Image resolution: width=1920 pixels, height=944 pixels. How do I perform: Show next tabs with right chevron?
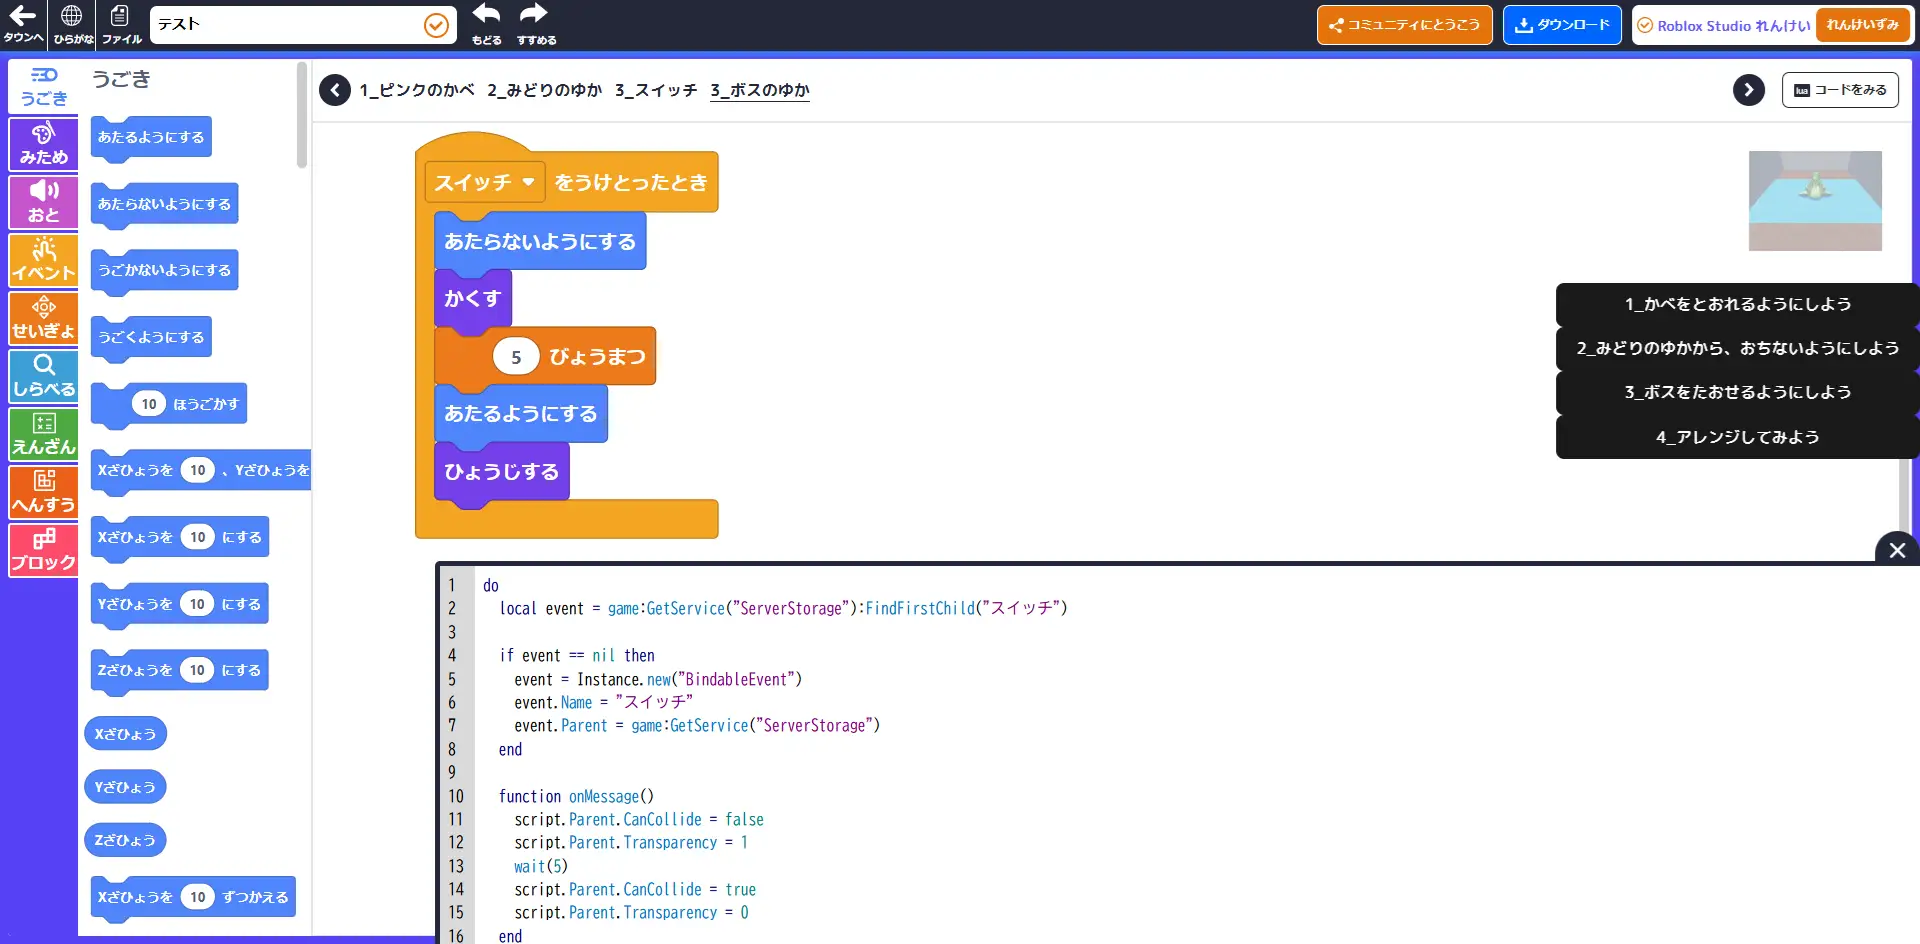pyautogui.click(x=1748, y=90)
